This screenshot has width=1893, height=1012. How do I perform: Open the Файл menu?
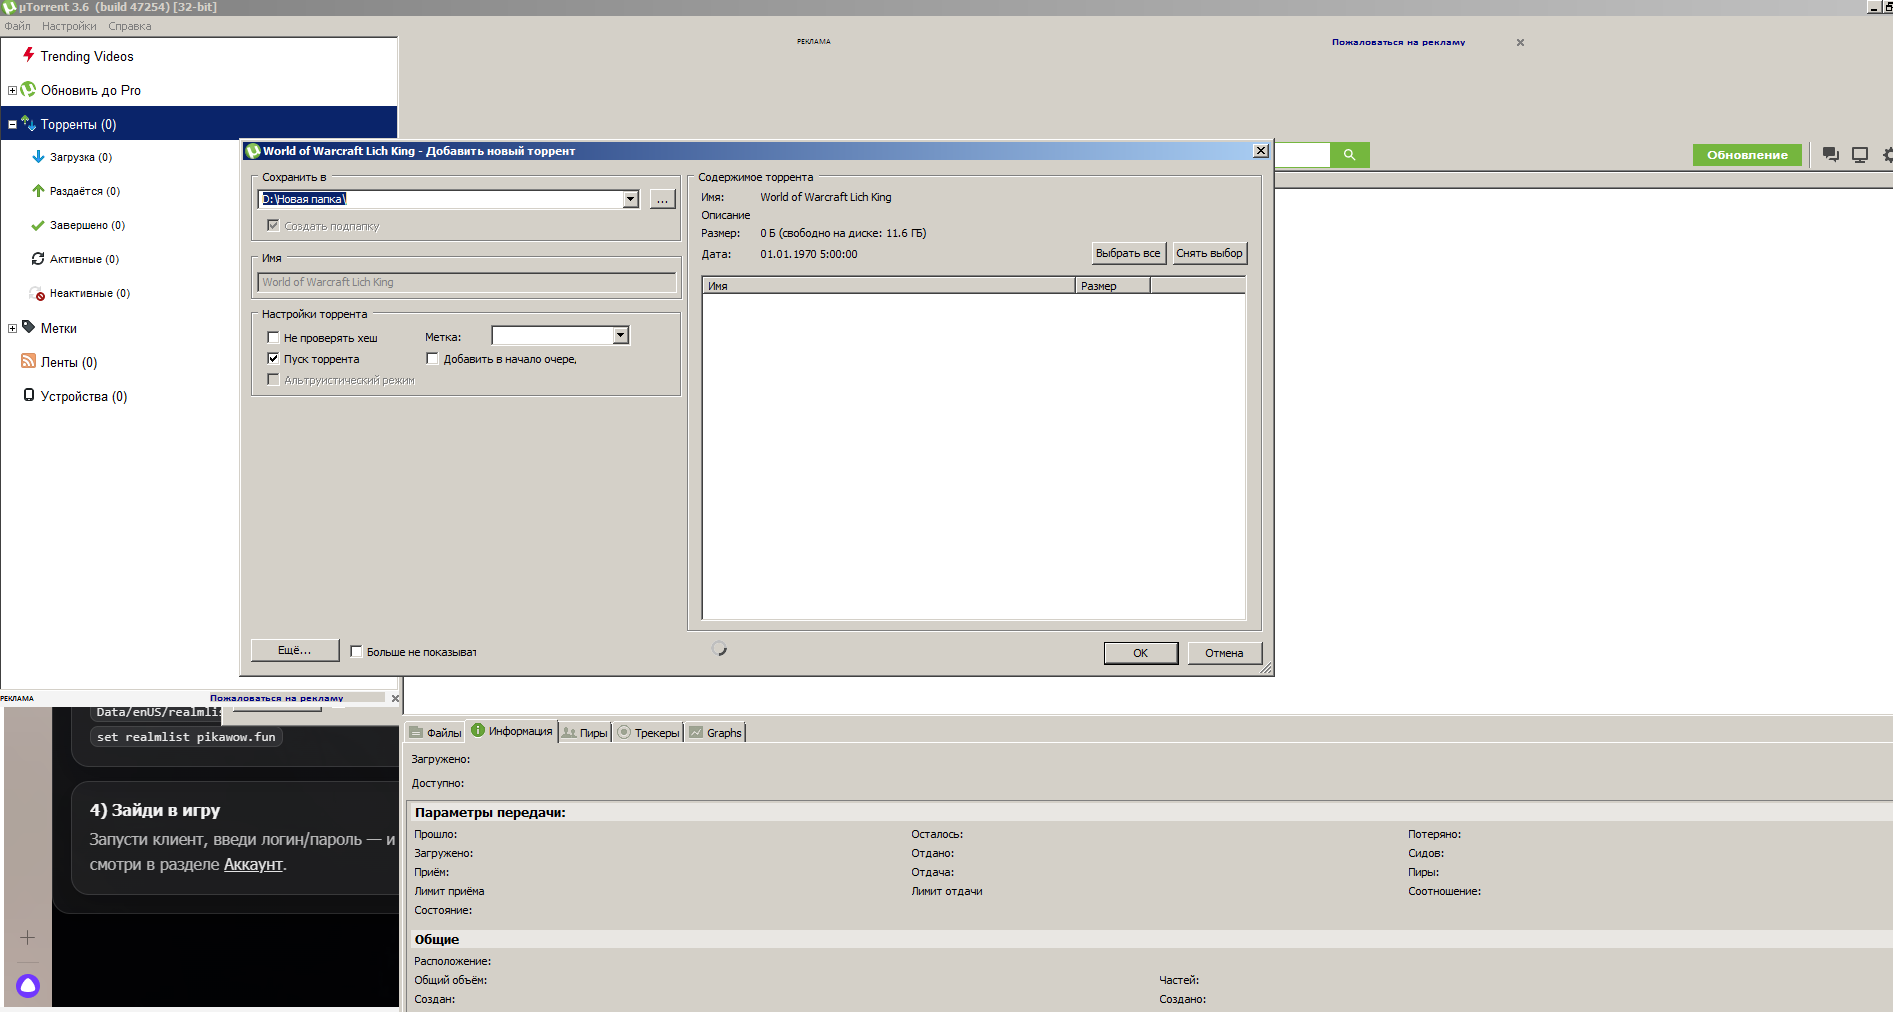[18, 26]
